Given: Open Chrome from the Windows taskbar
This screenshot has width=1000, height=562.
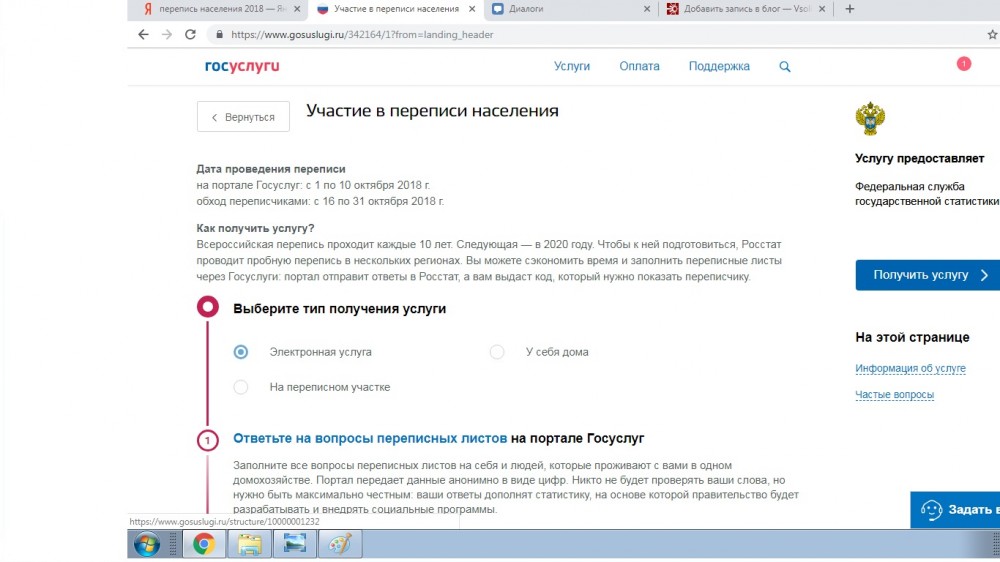Looking at the screenshot, I should coord(204,544).
